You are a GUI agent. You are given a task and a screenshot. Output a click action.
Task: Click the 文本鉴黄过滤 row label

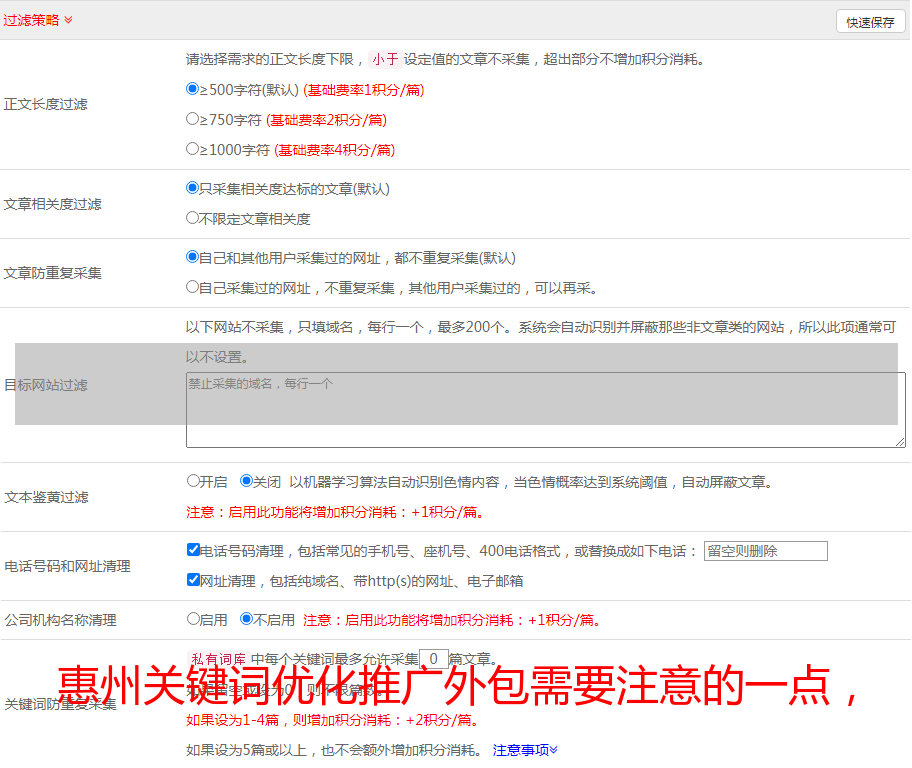(x=47, y=497)
